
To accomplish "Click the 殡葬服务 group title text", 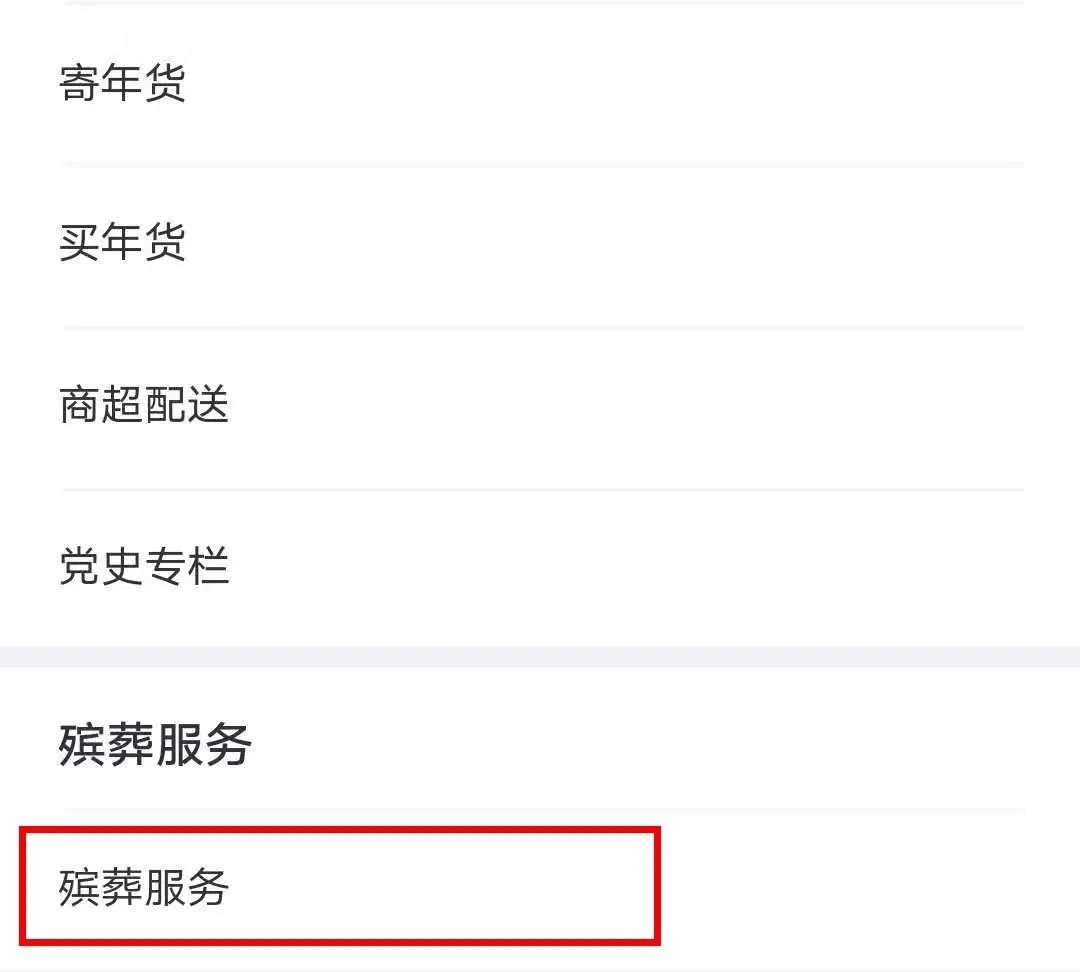I will click(155, 745).
